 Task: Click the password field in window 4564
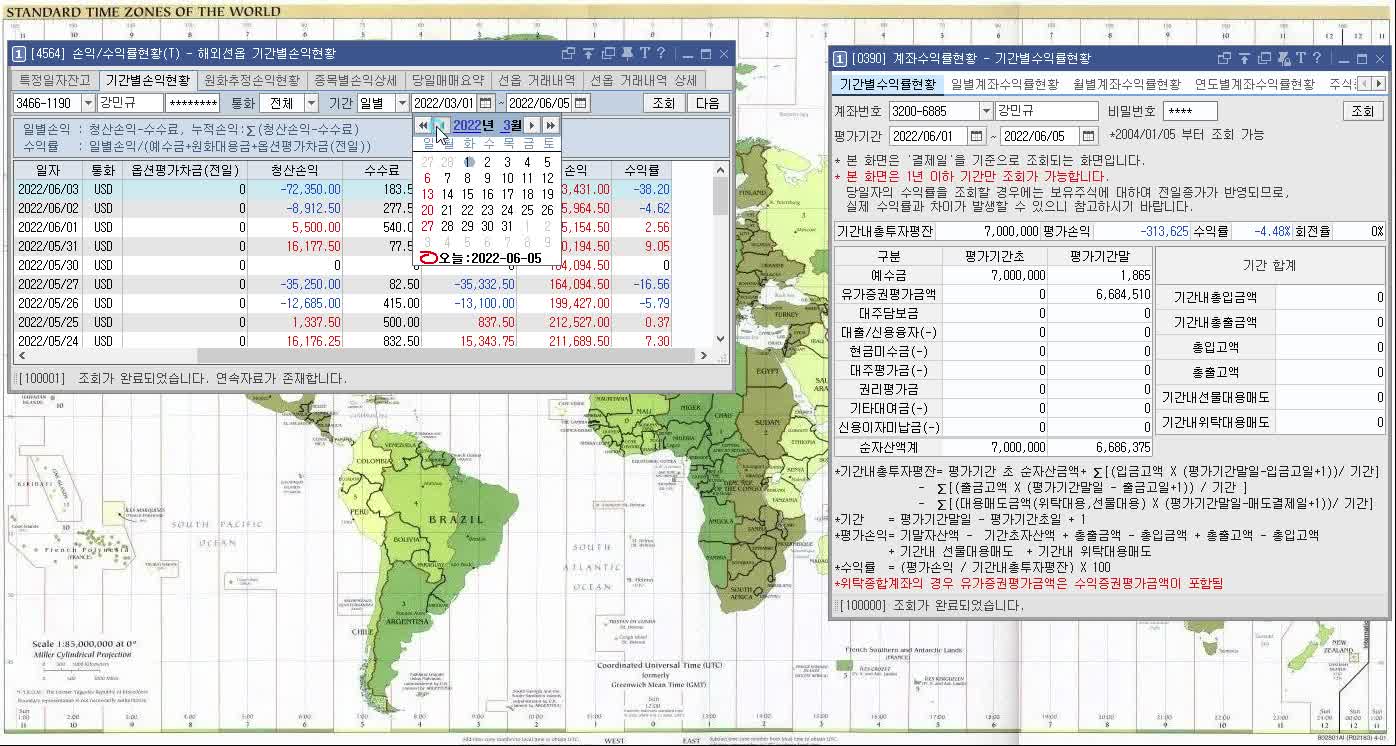193,103
